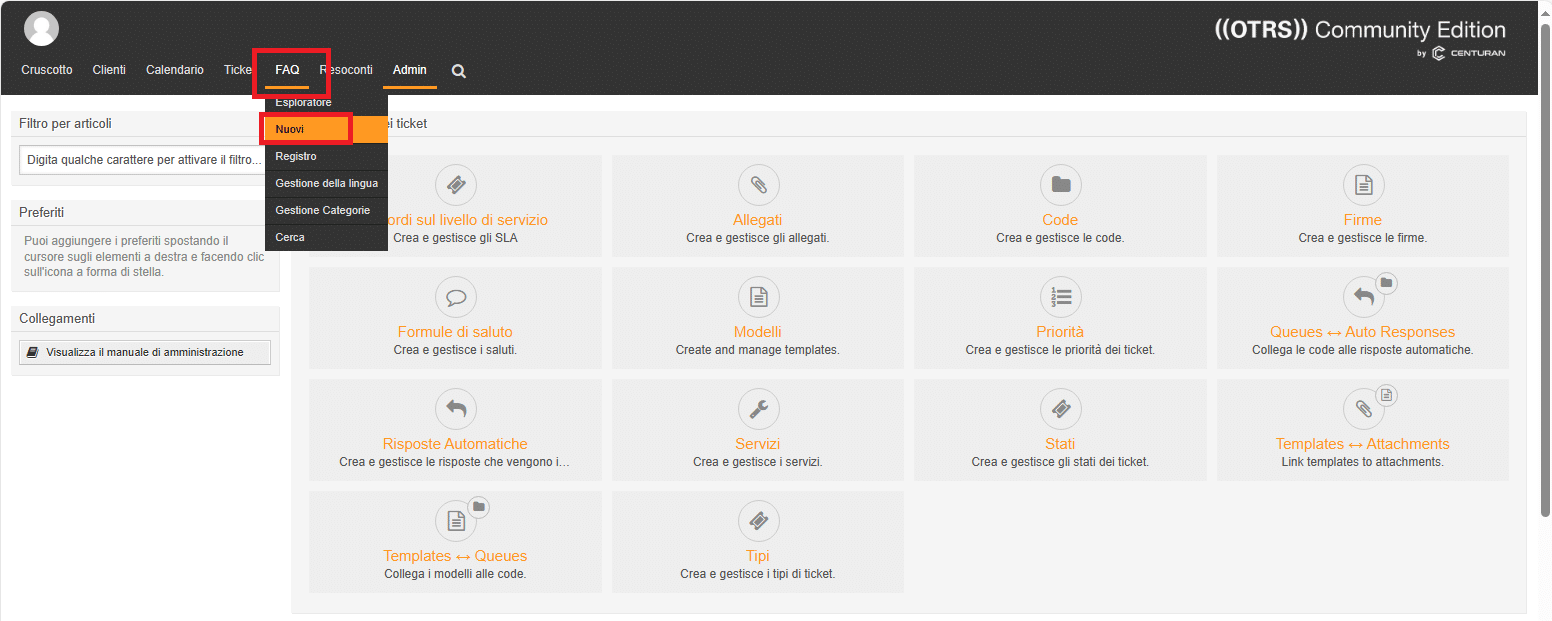Open the Stati ticket icon
Screen dimensions: 1552x621
[1060, 409]
